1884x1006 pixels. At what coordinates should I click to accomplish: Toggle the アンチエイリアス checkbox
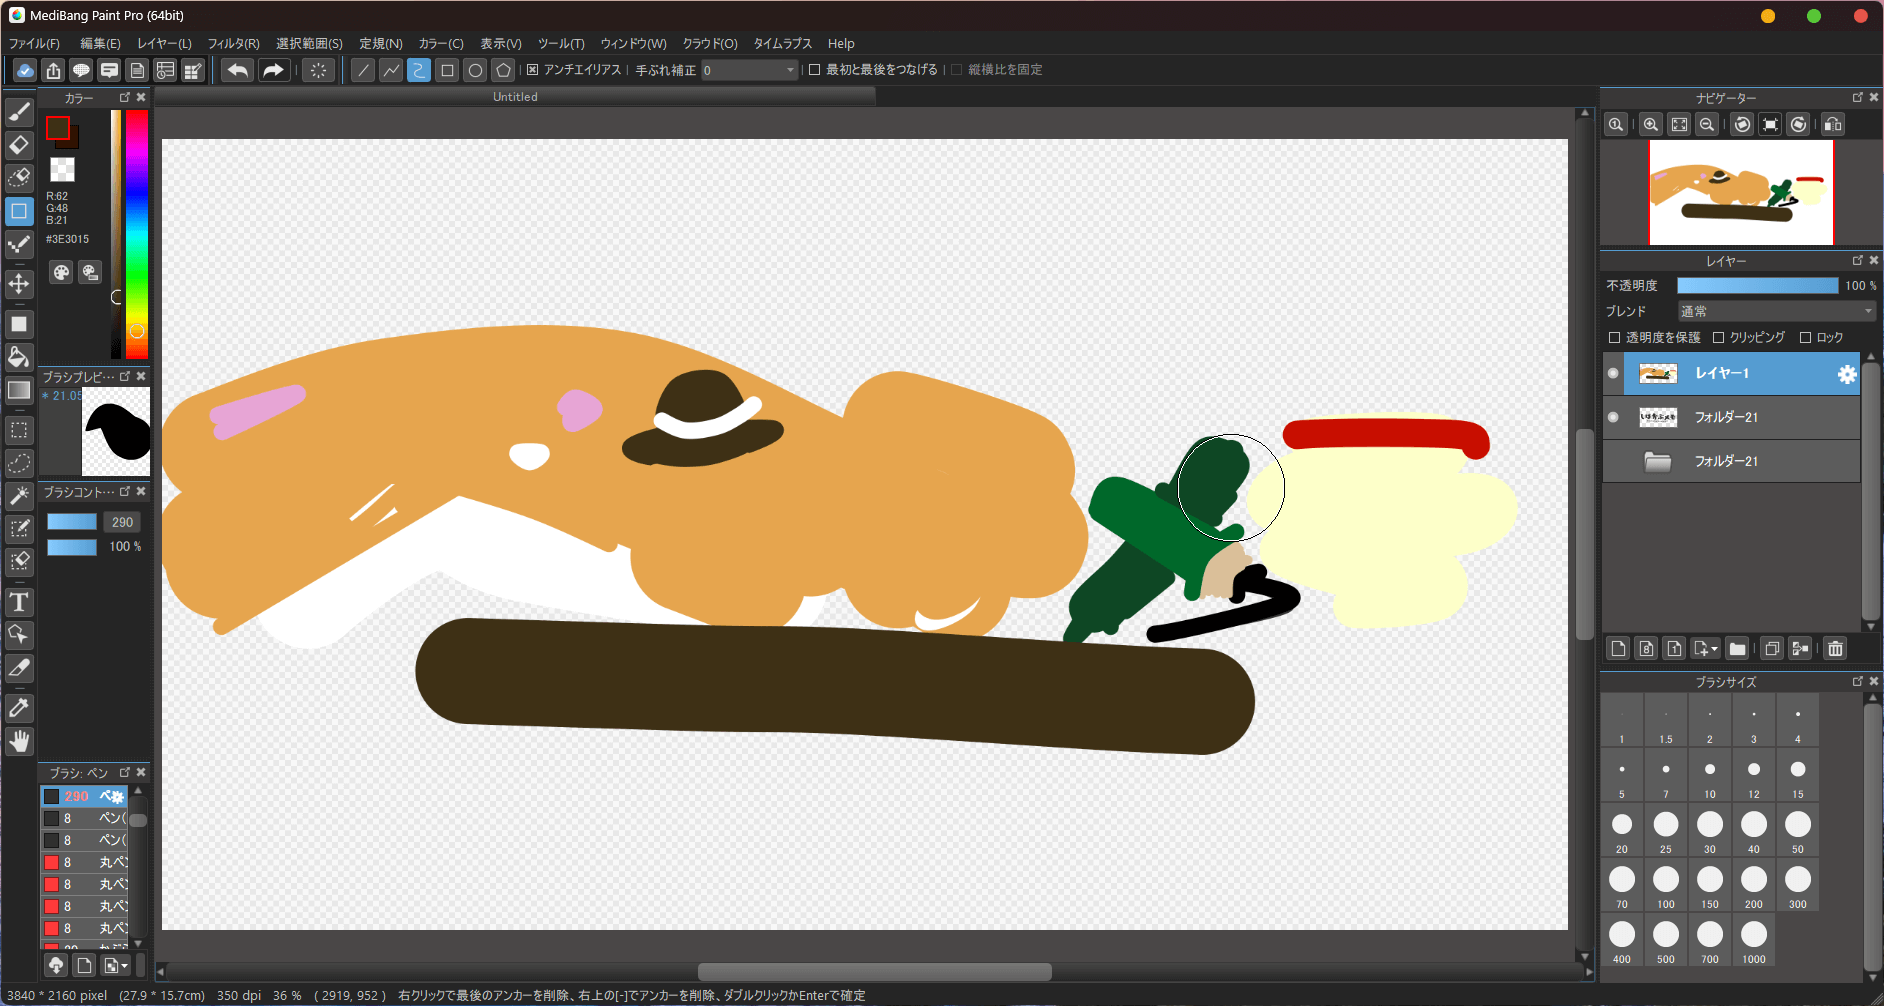point(533,70)
